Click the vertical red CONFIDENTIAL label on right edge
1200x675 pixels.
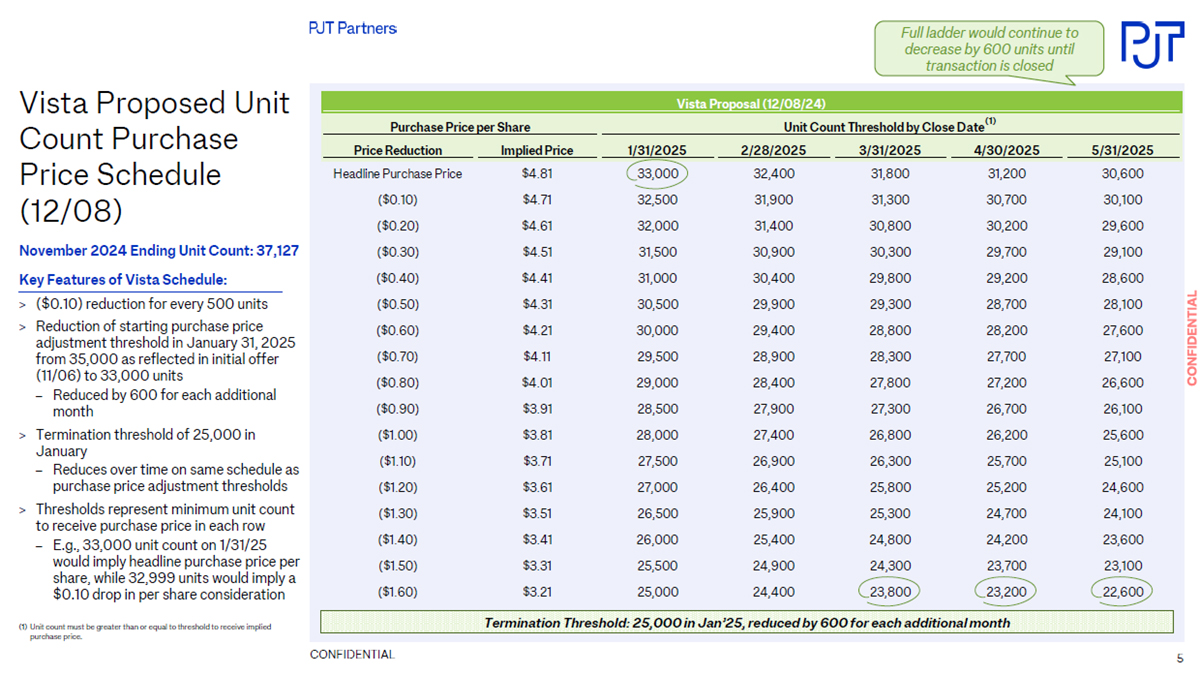point(1191,337)
